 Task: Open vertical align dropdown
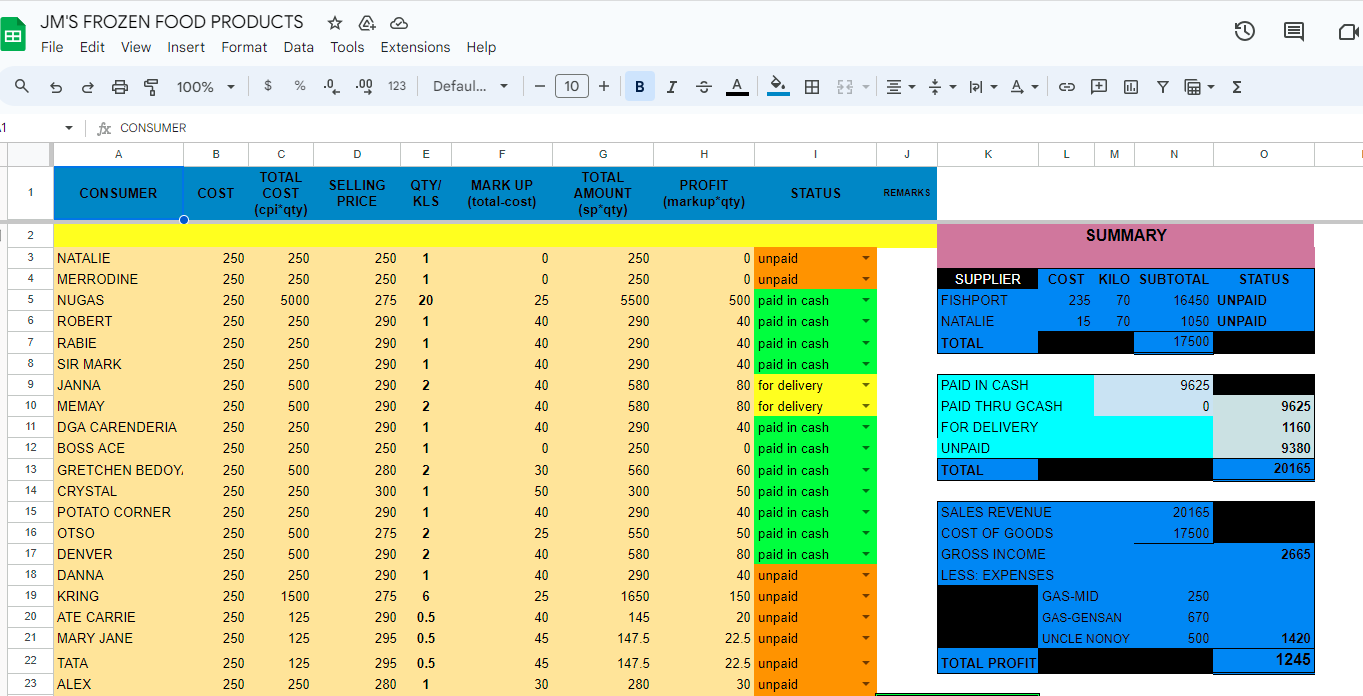click(x=942, y=87)
